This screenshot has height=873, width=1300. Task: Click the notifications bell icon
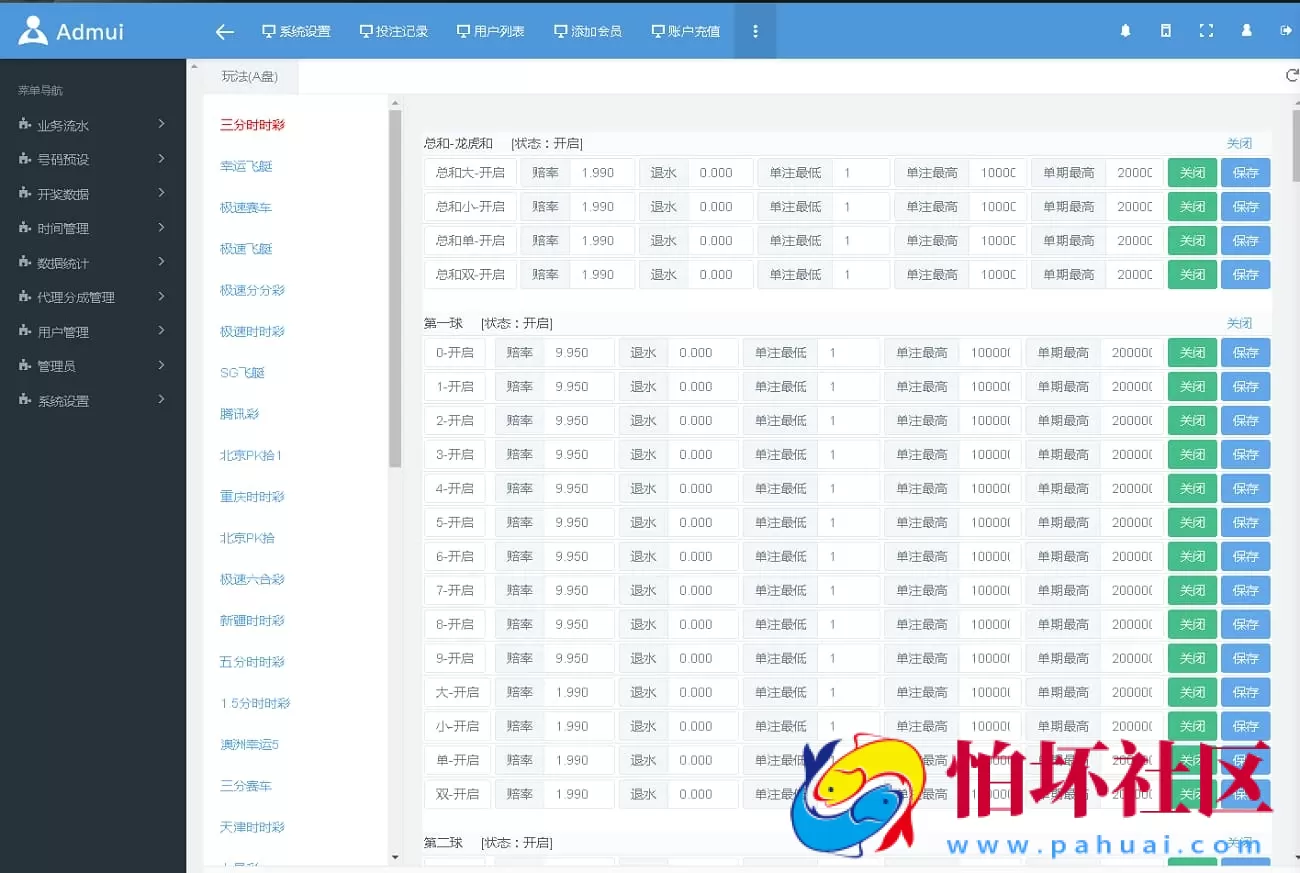click(x=1125, y=31)
